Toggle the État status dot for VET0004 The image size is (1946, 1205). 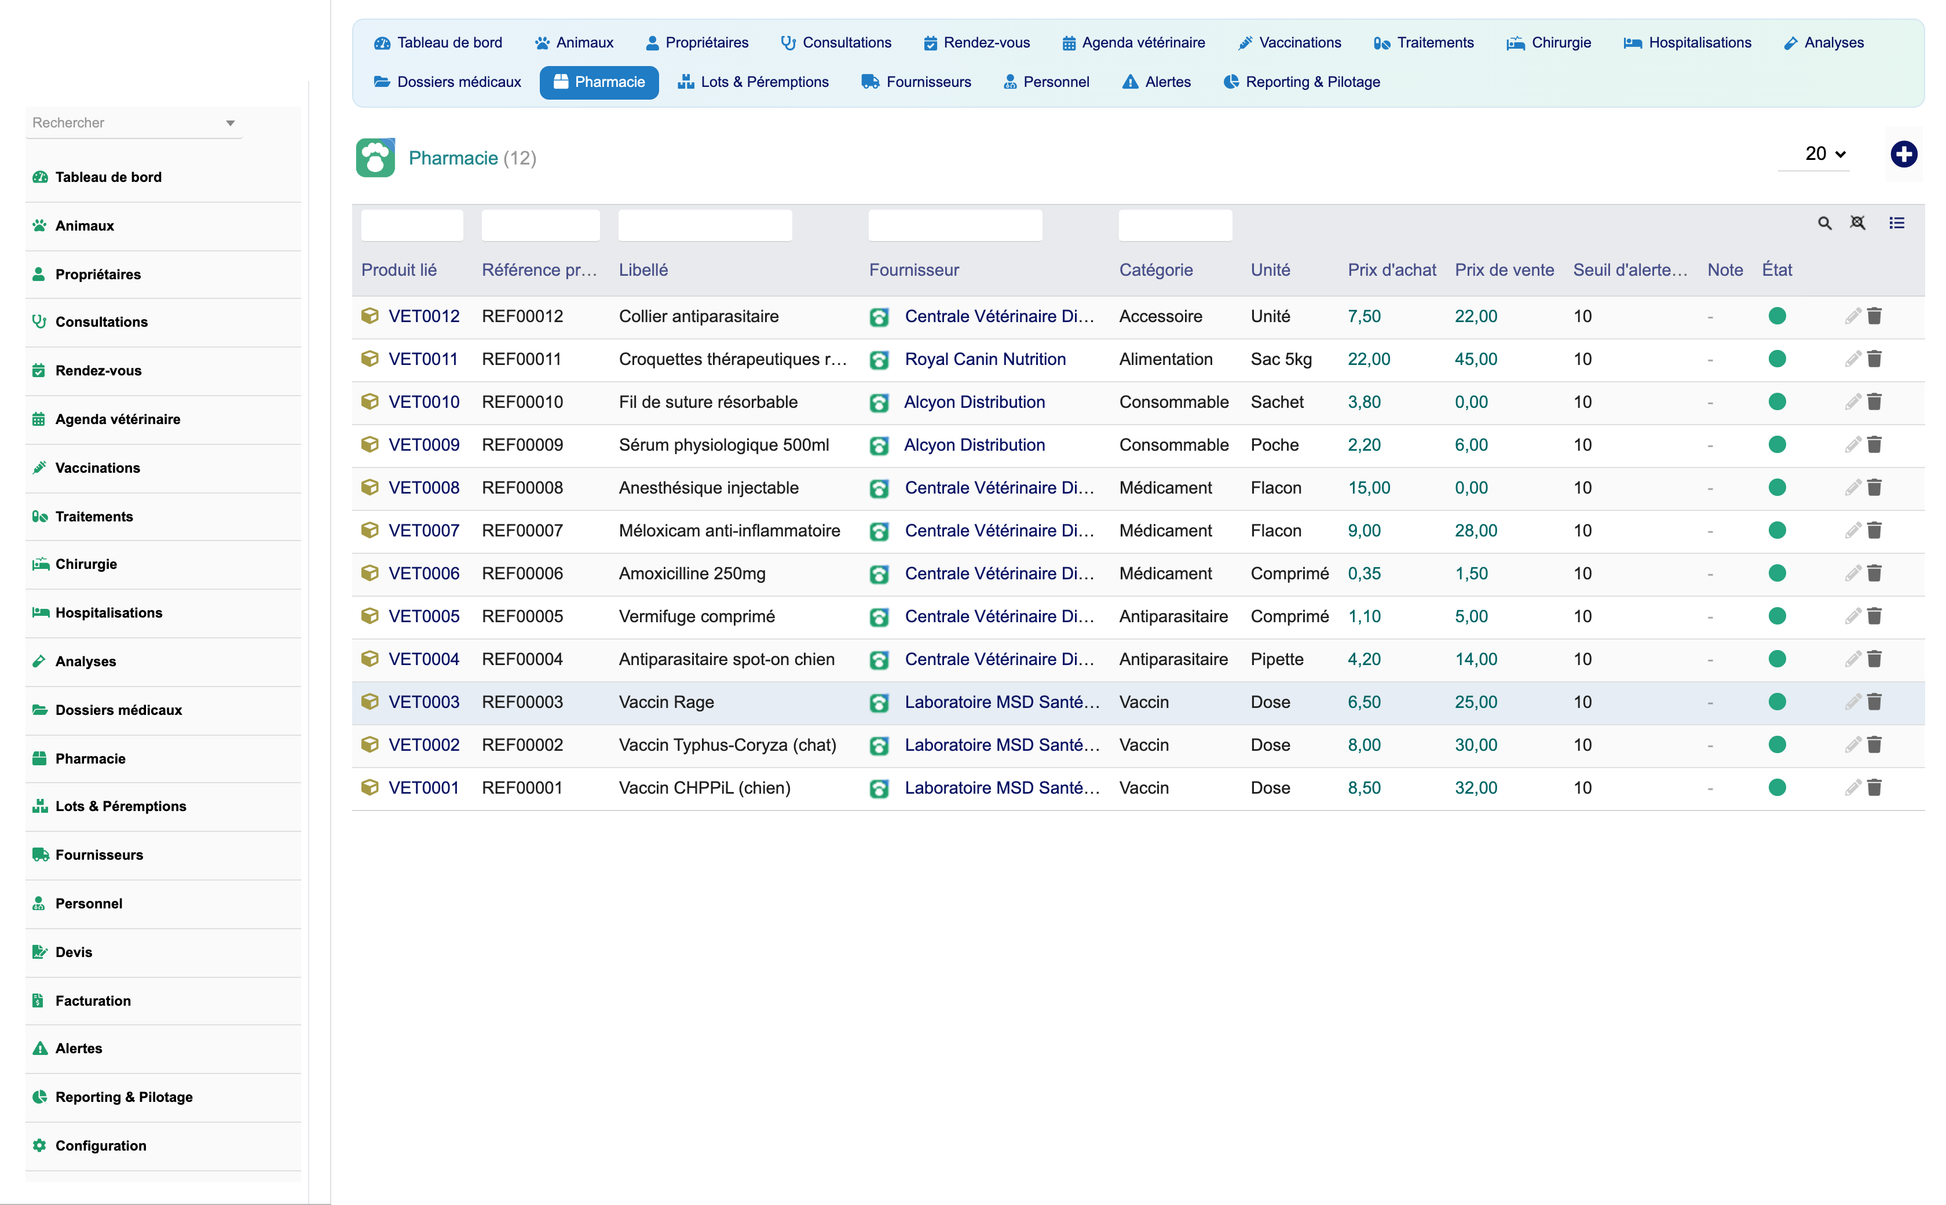(1777, 659)
